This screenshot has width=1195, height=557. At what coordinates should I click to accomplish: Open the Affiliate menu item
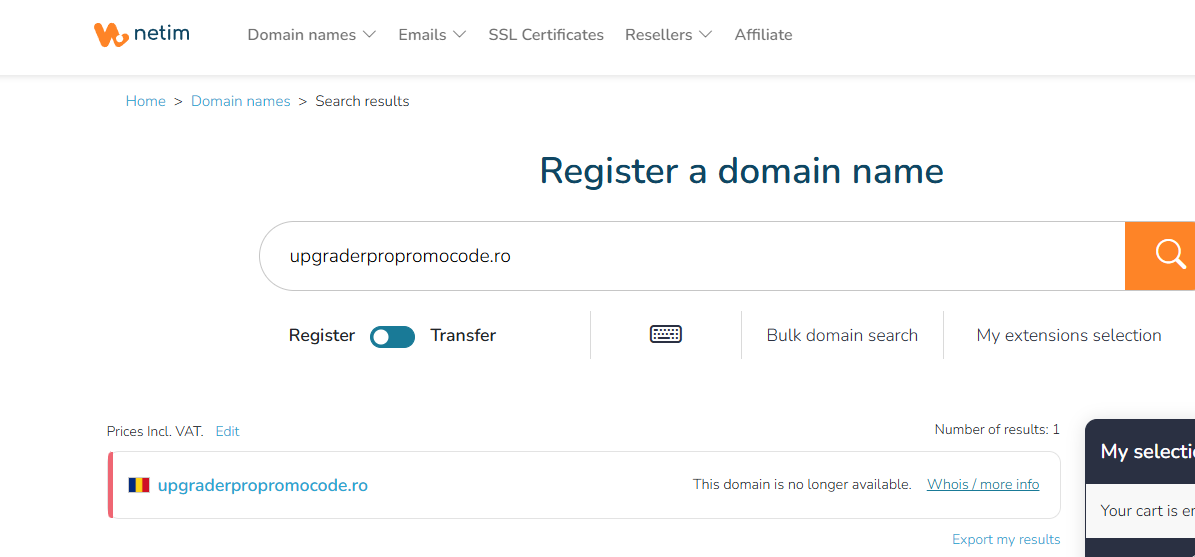pyautogui.click(x=763, y=35)
